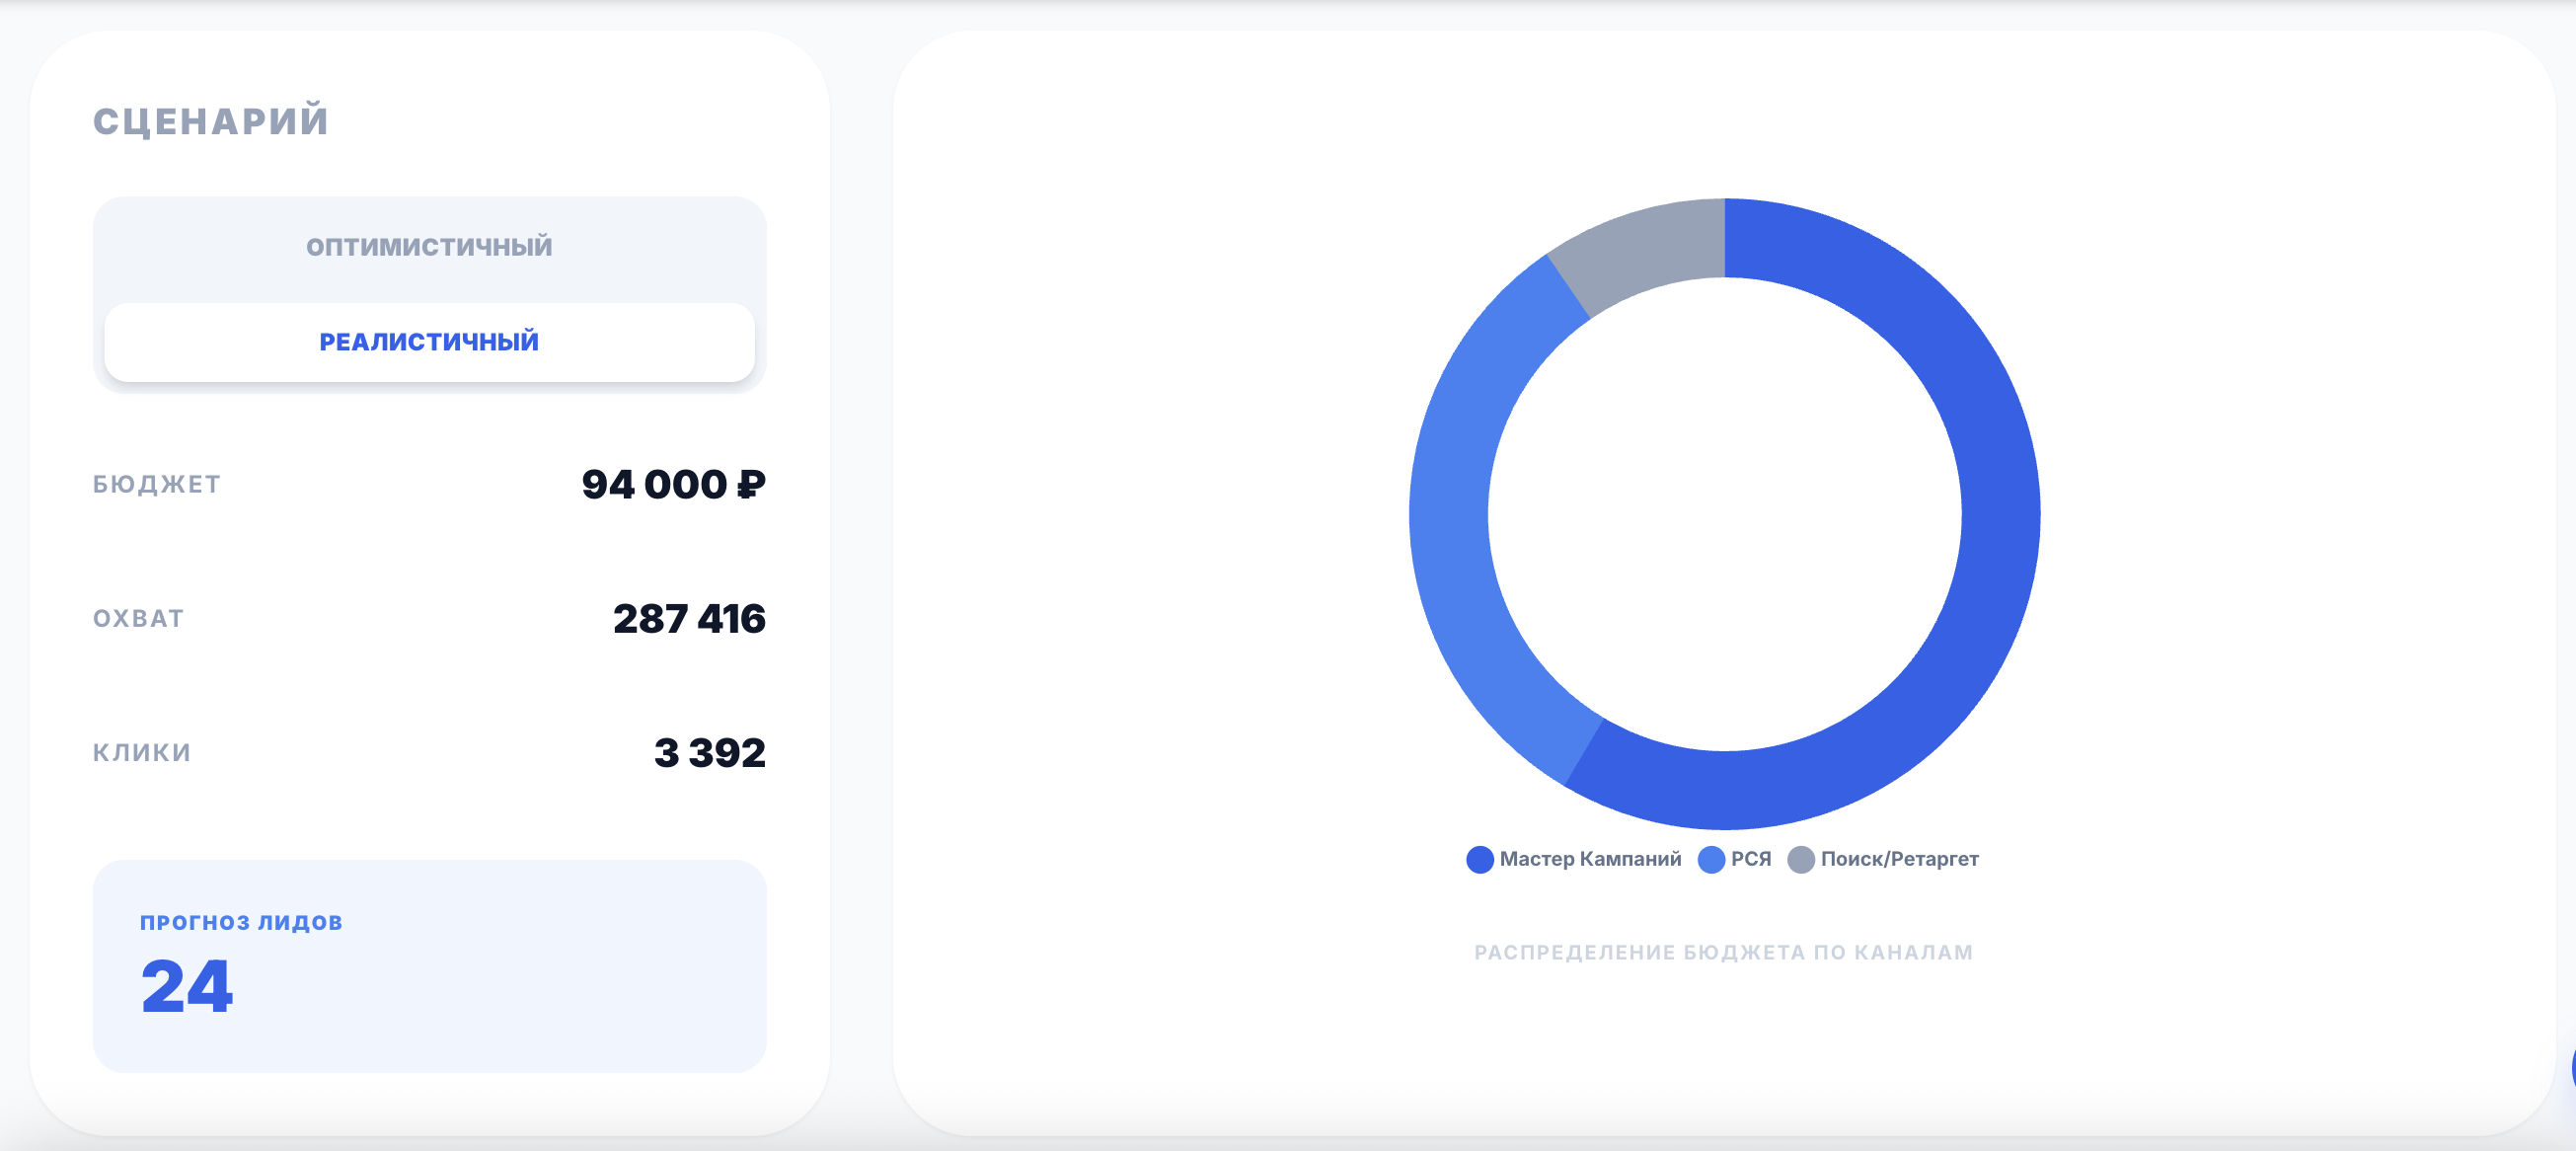This screenshot has width=2576, height=1151.
Task: Click the clicks value 3 392
Action: pyautogui.click(x=709, y=753)
